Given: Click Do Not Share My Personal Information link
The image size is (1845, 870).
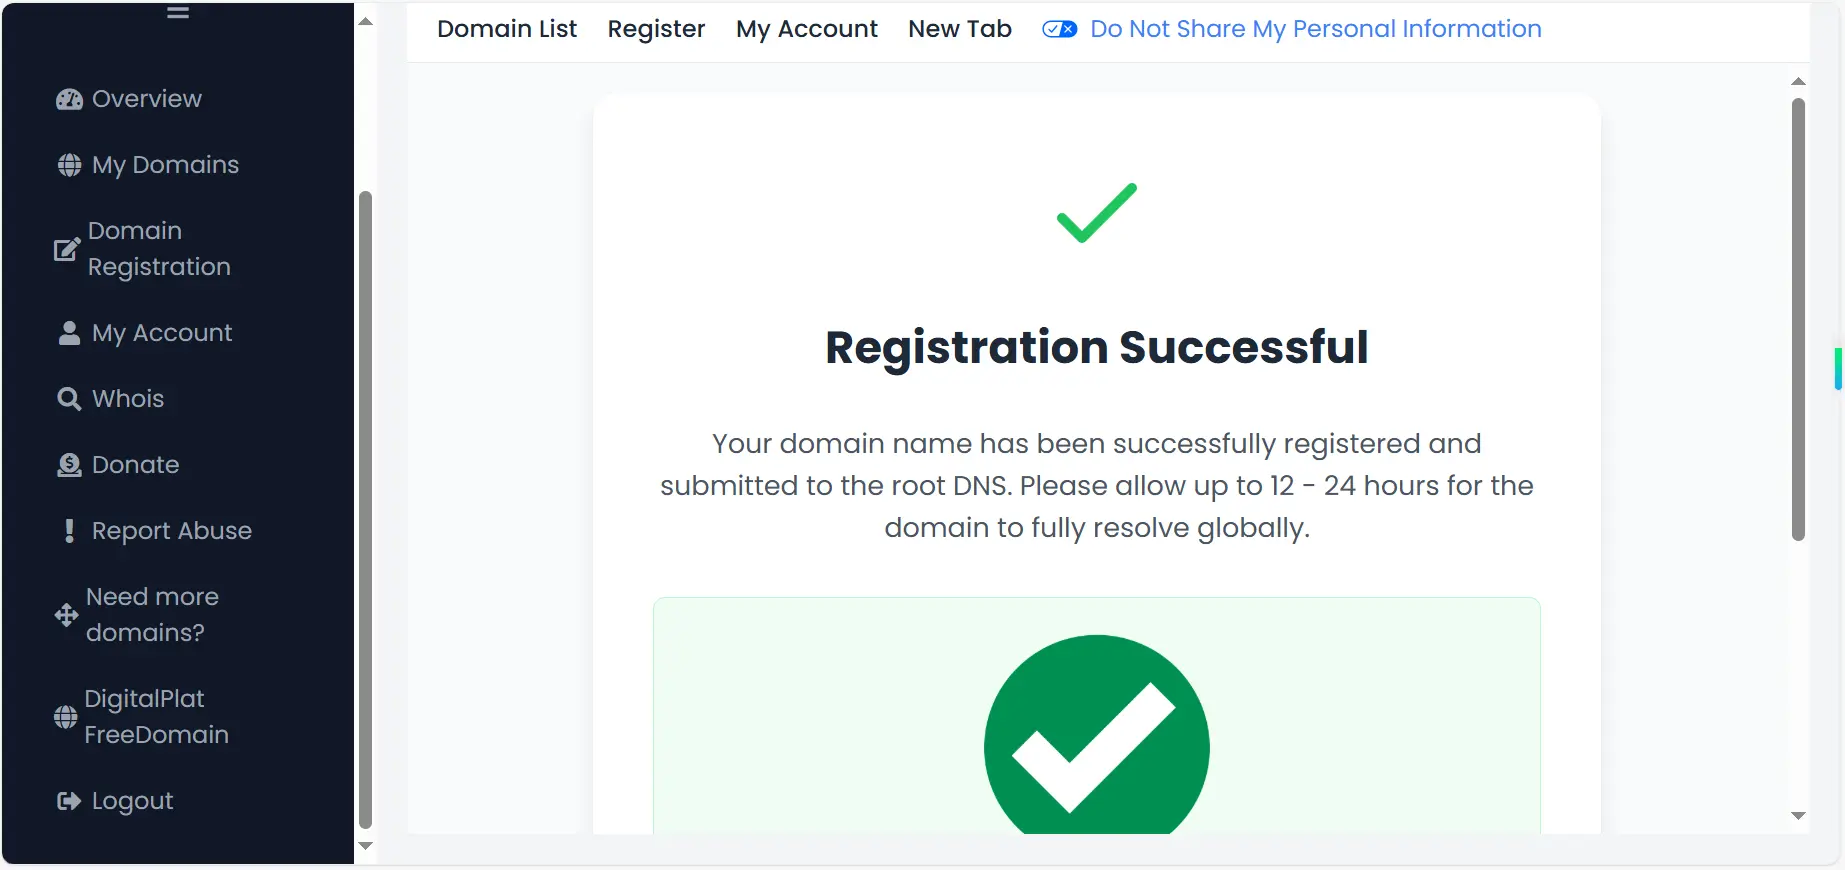Looking at the screenshot, I should coord(1316,29).
